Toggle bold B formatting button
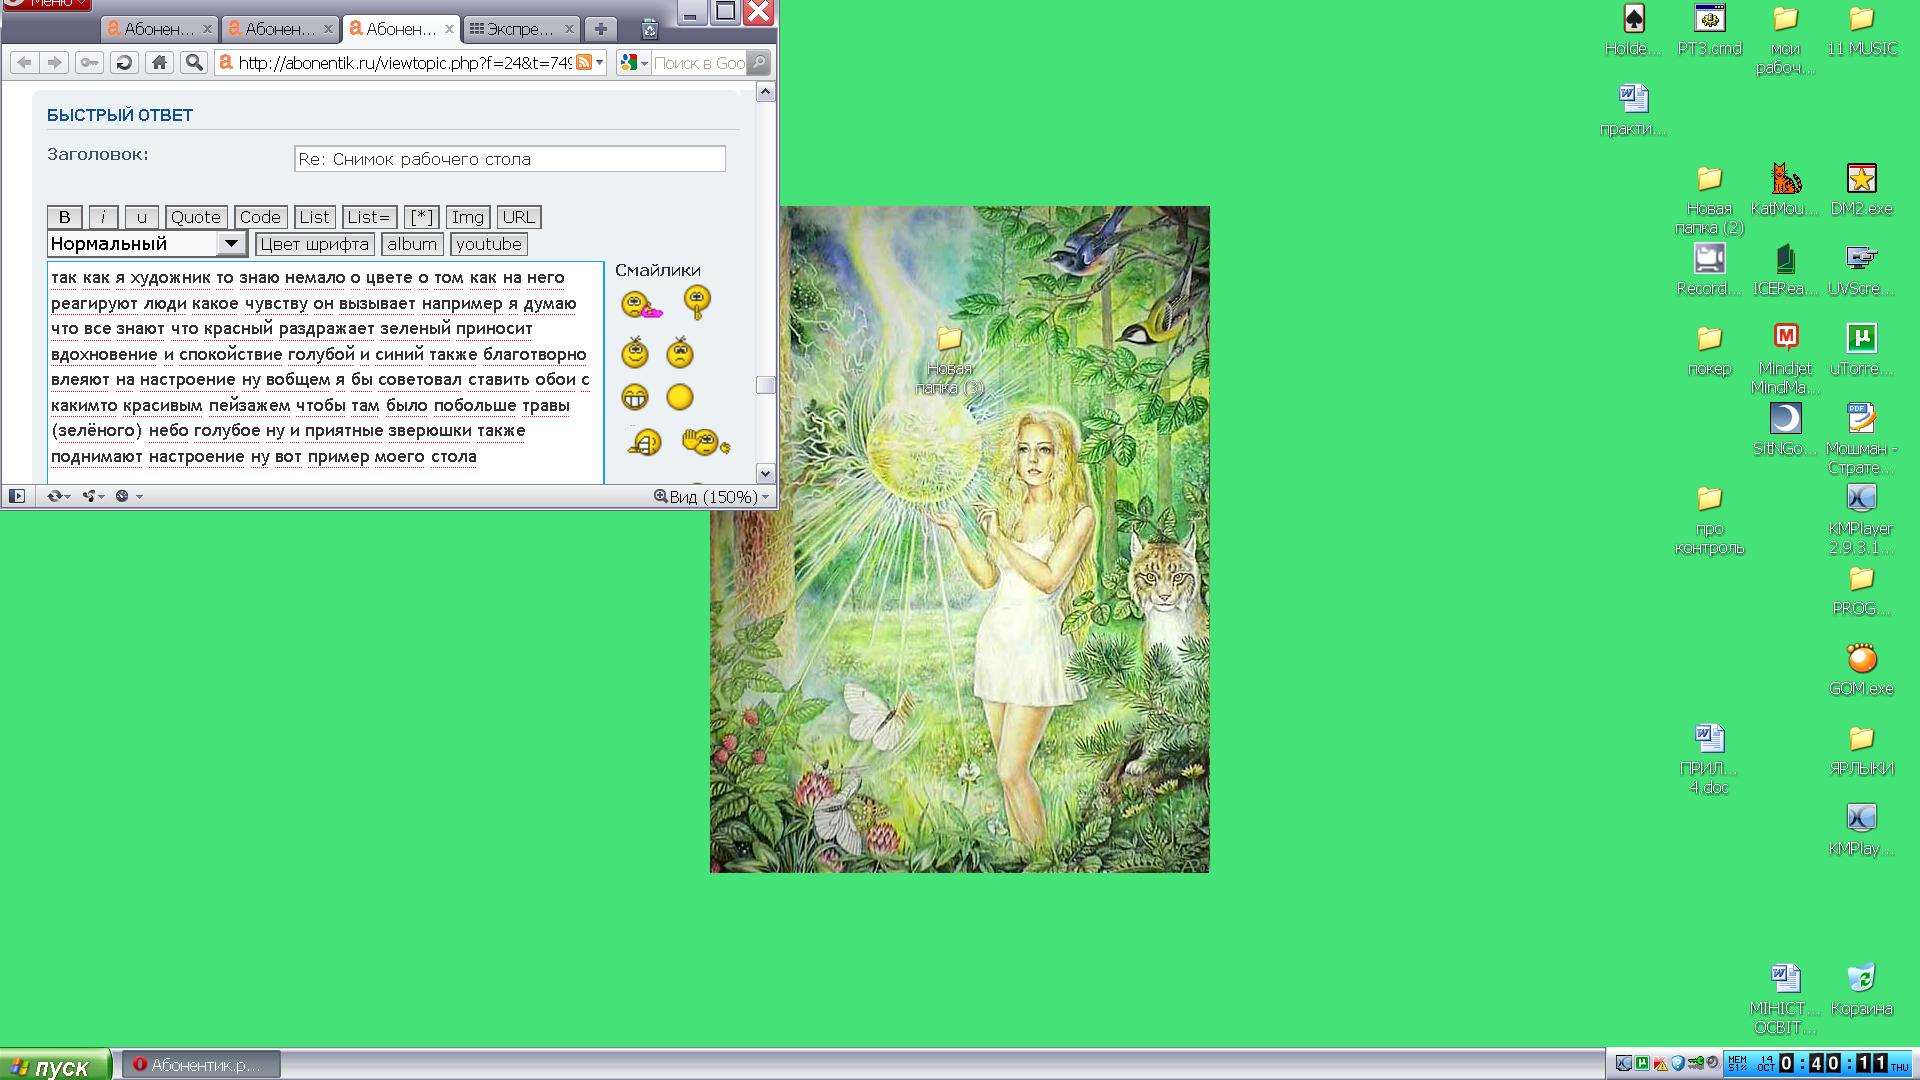Viewport: 1920px width, 1080px height. (x=64, y=217)
